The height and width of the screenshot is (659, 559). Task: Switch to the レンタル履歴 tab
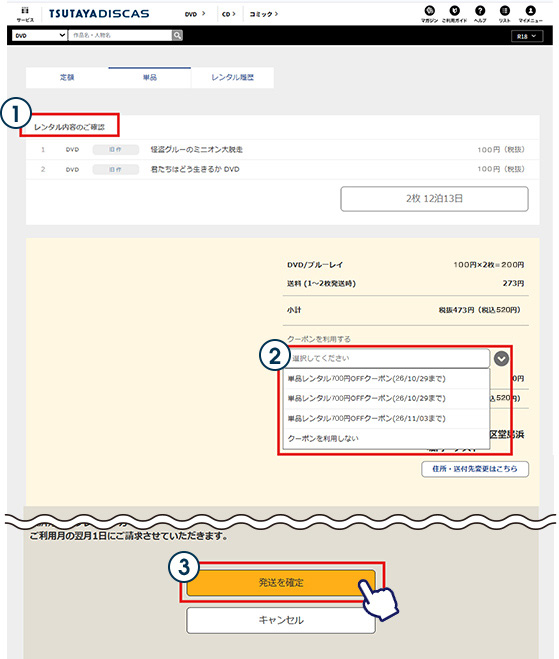(x=232, y=77)
